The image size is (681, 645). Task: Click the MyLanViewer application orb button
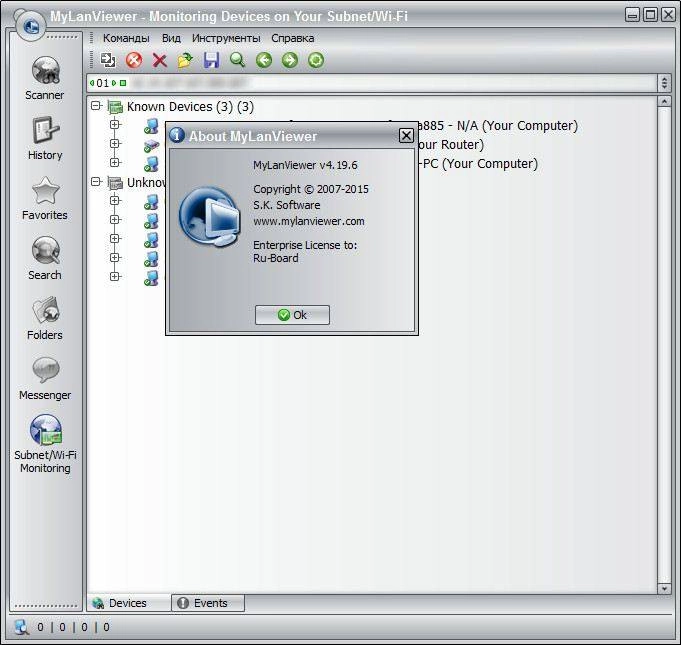pos(30,26)
